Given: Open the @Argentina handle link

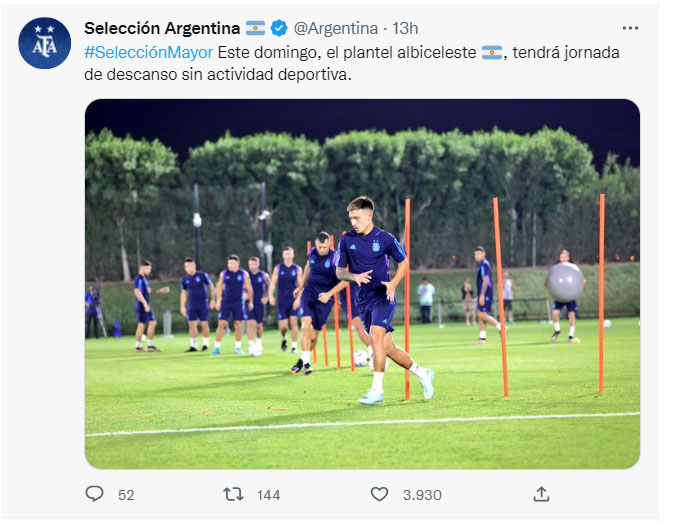Looking at the screenshot, I should pyautogui.click(x=336, y=29).
